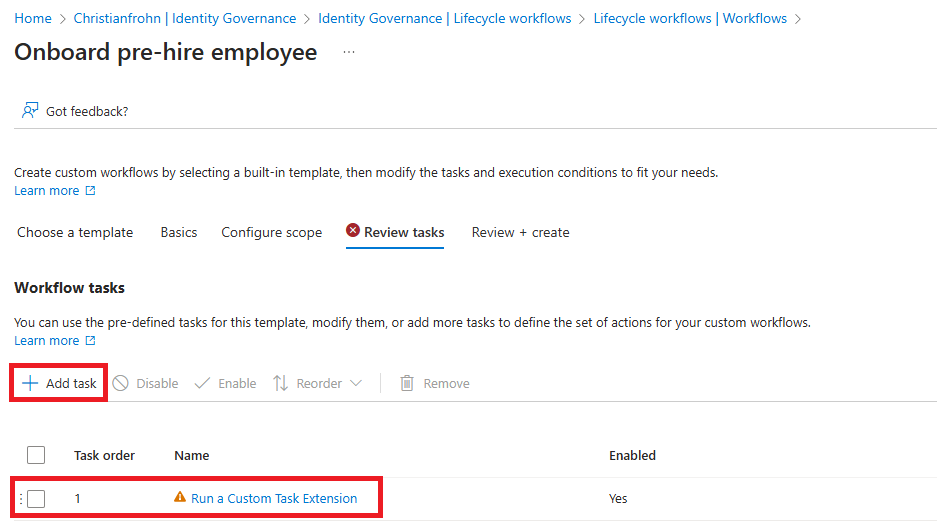Screen dimensions: 937x523
Task: Expand the Reorder dropdown chevron
Action: pos(356,383)
